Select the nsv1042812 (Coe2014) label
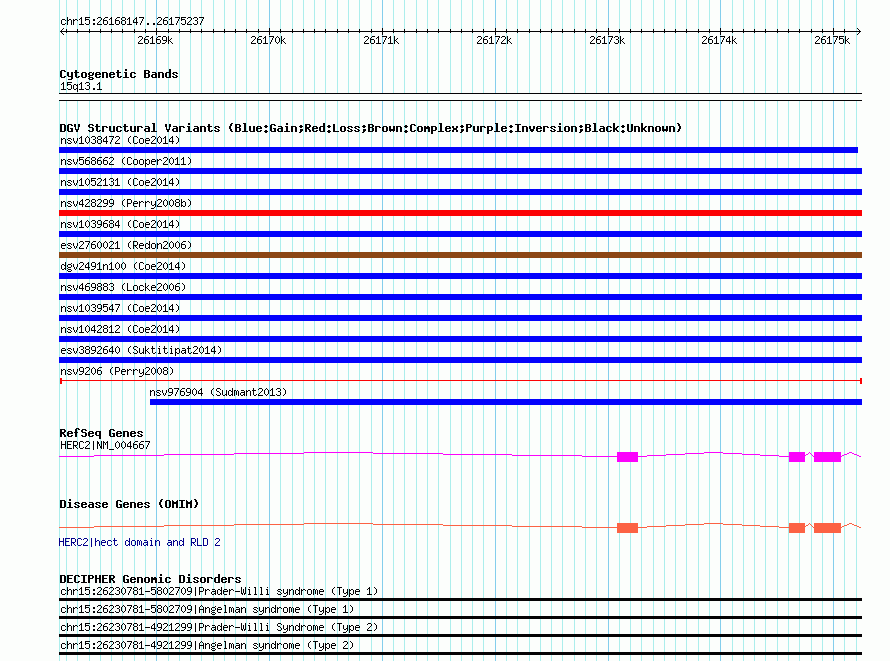 [120, 329]
